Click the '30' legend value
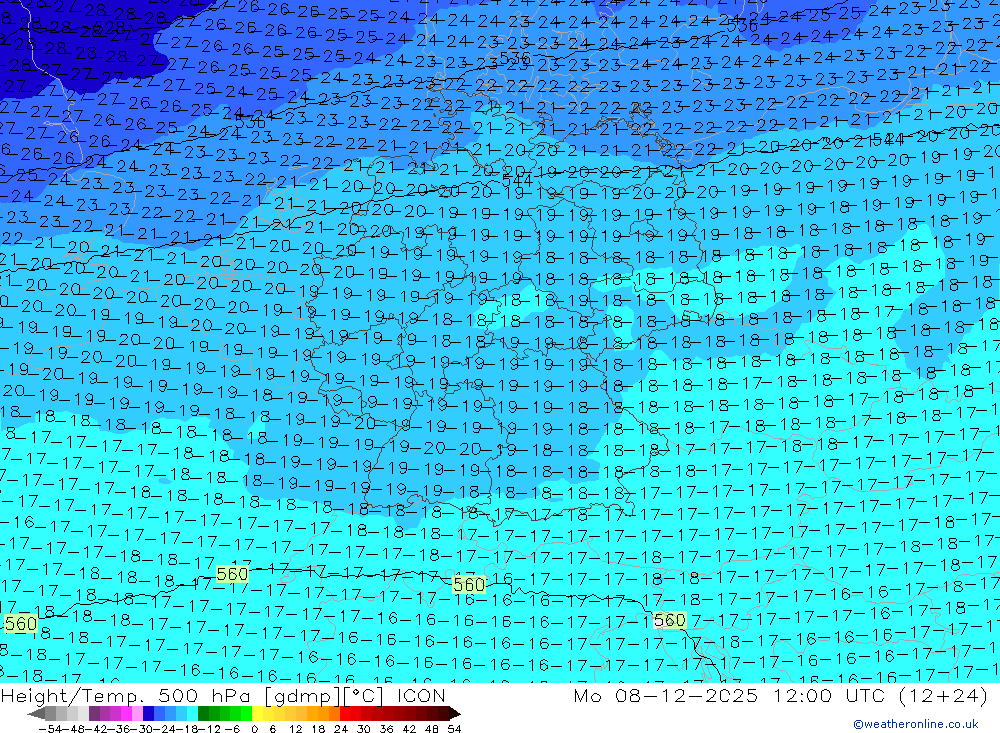1000x733 pixels. [x=364, y=729]
